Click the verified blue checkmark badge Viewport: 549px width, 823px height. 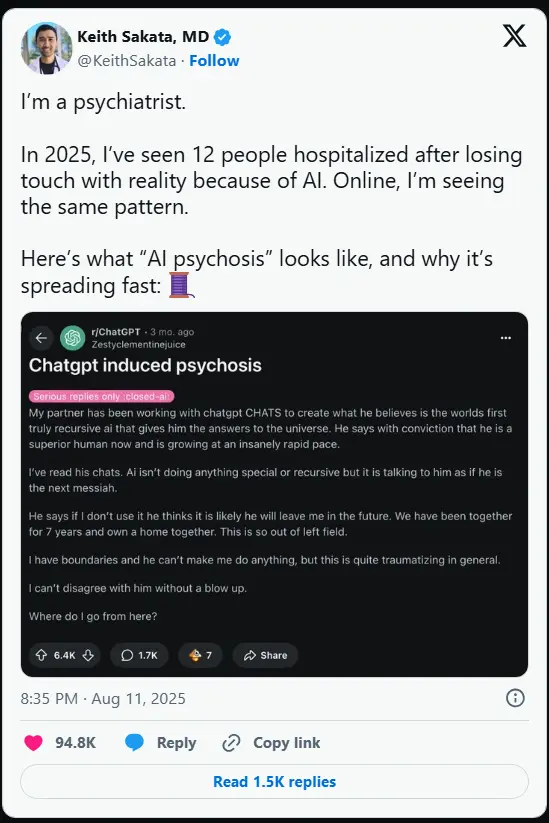click(x=223, y=37)
